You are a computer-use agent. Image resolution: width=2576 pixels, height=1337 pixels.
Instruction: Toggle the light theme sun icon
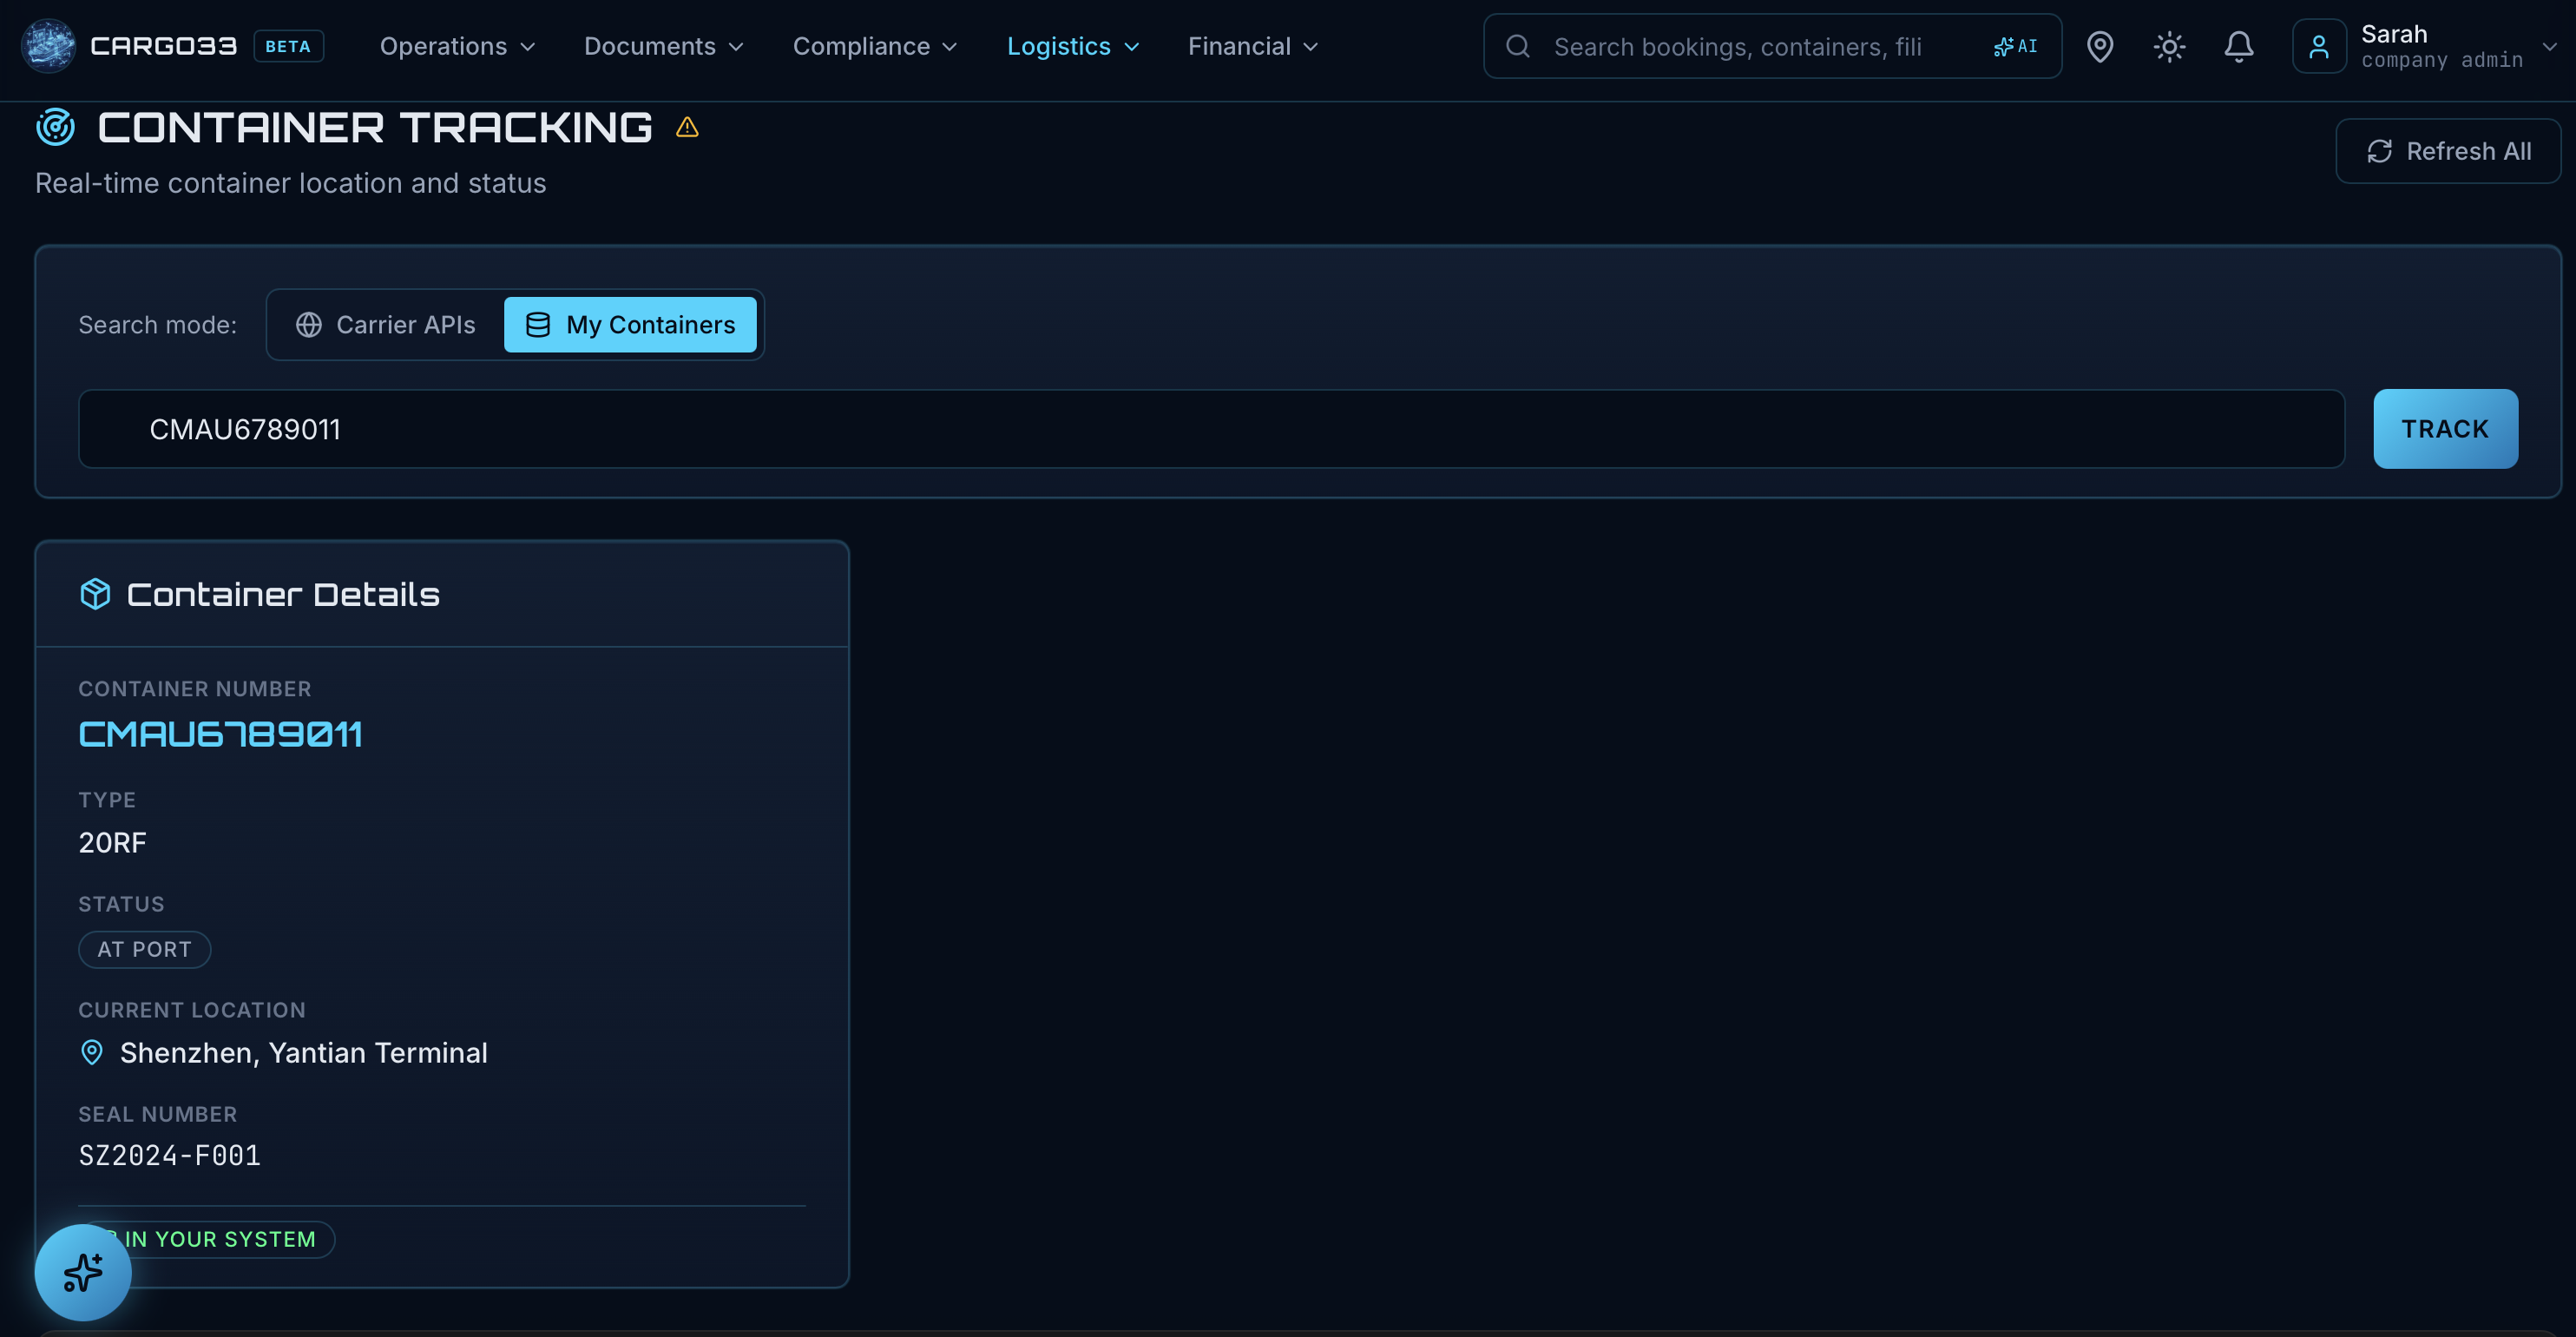[2169, 46]
